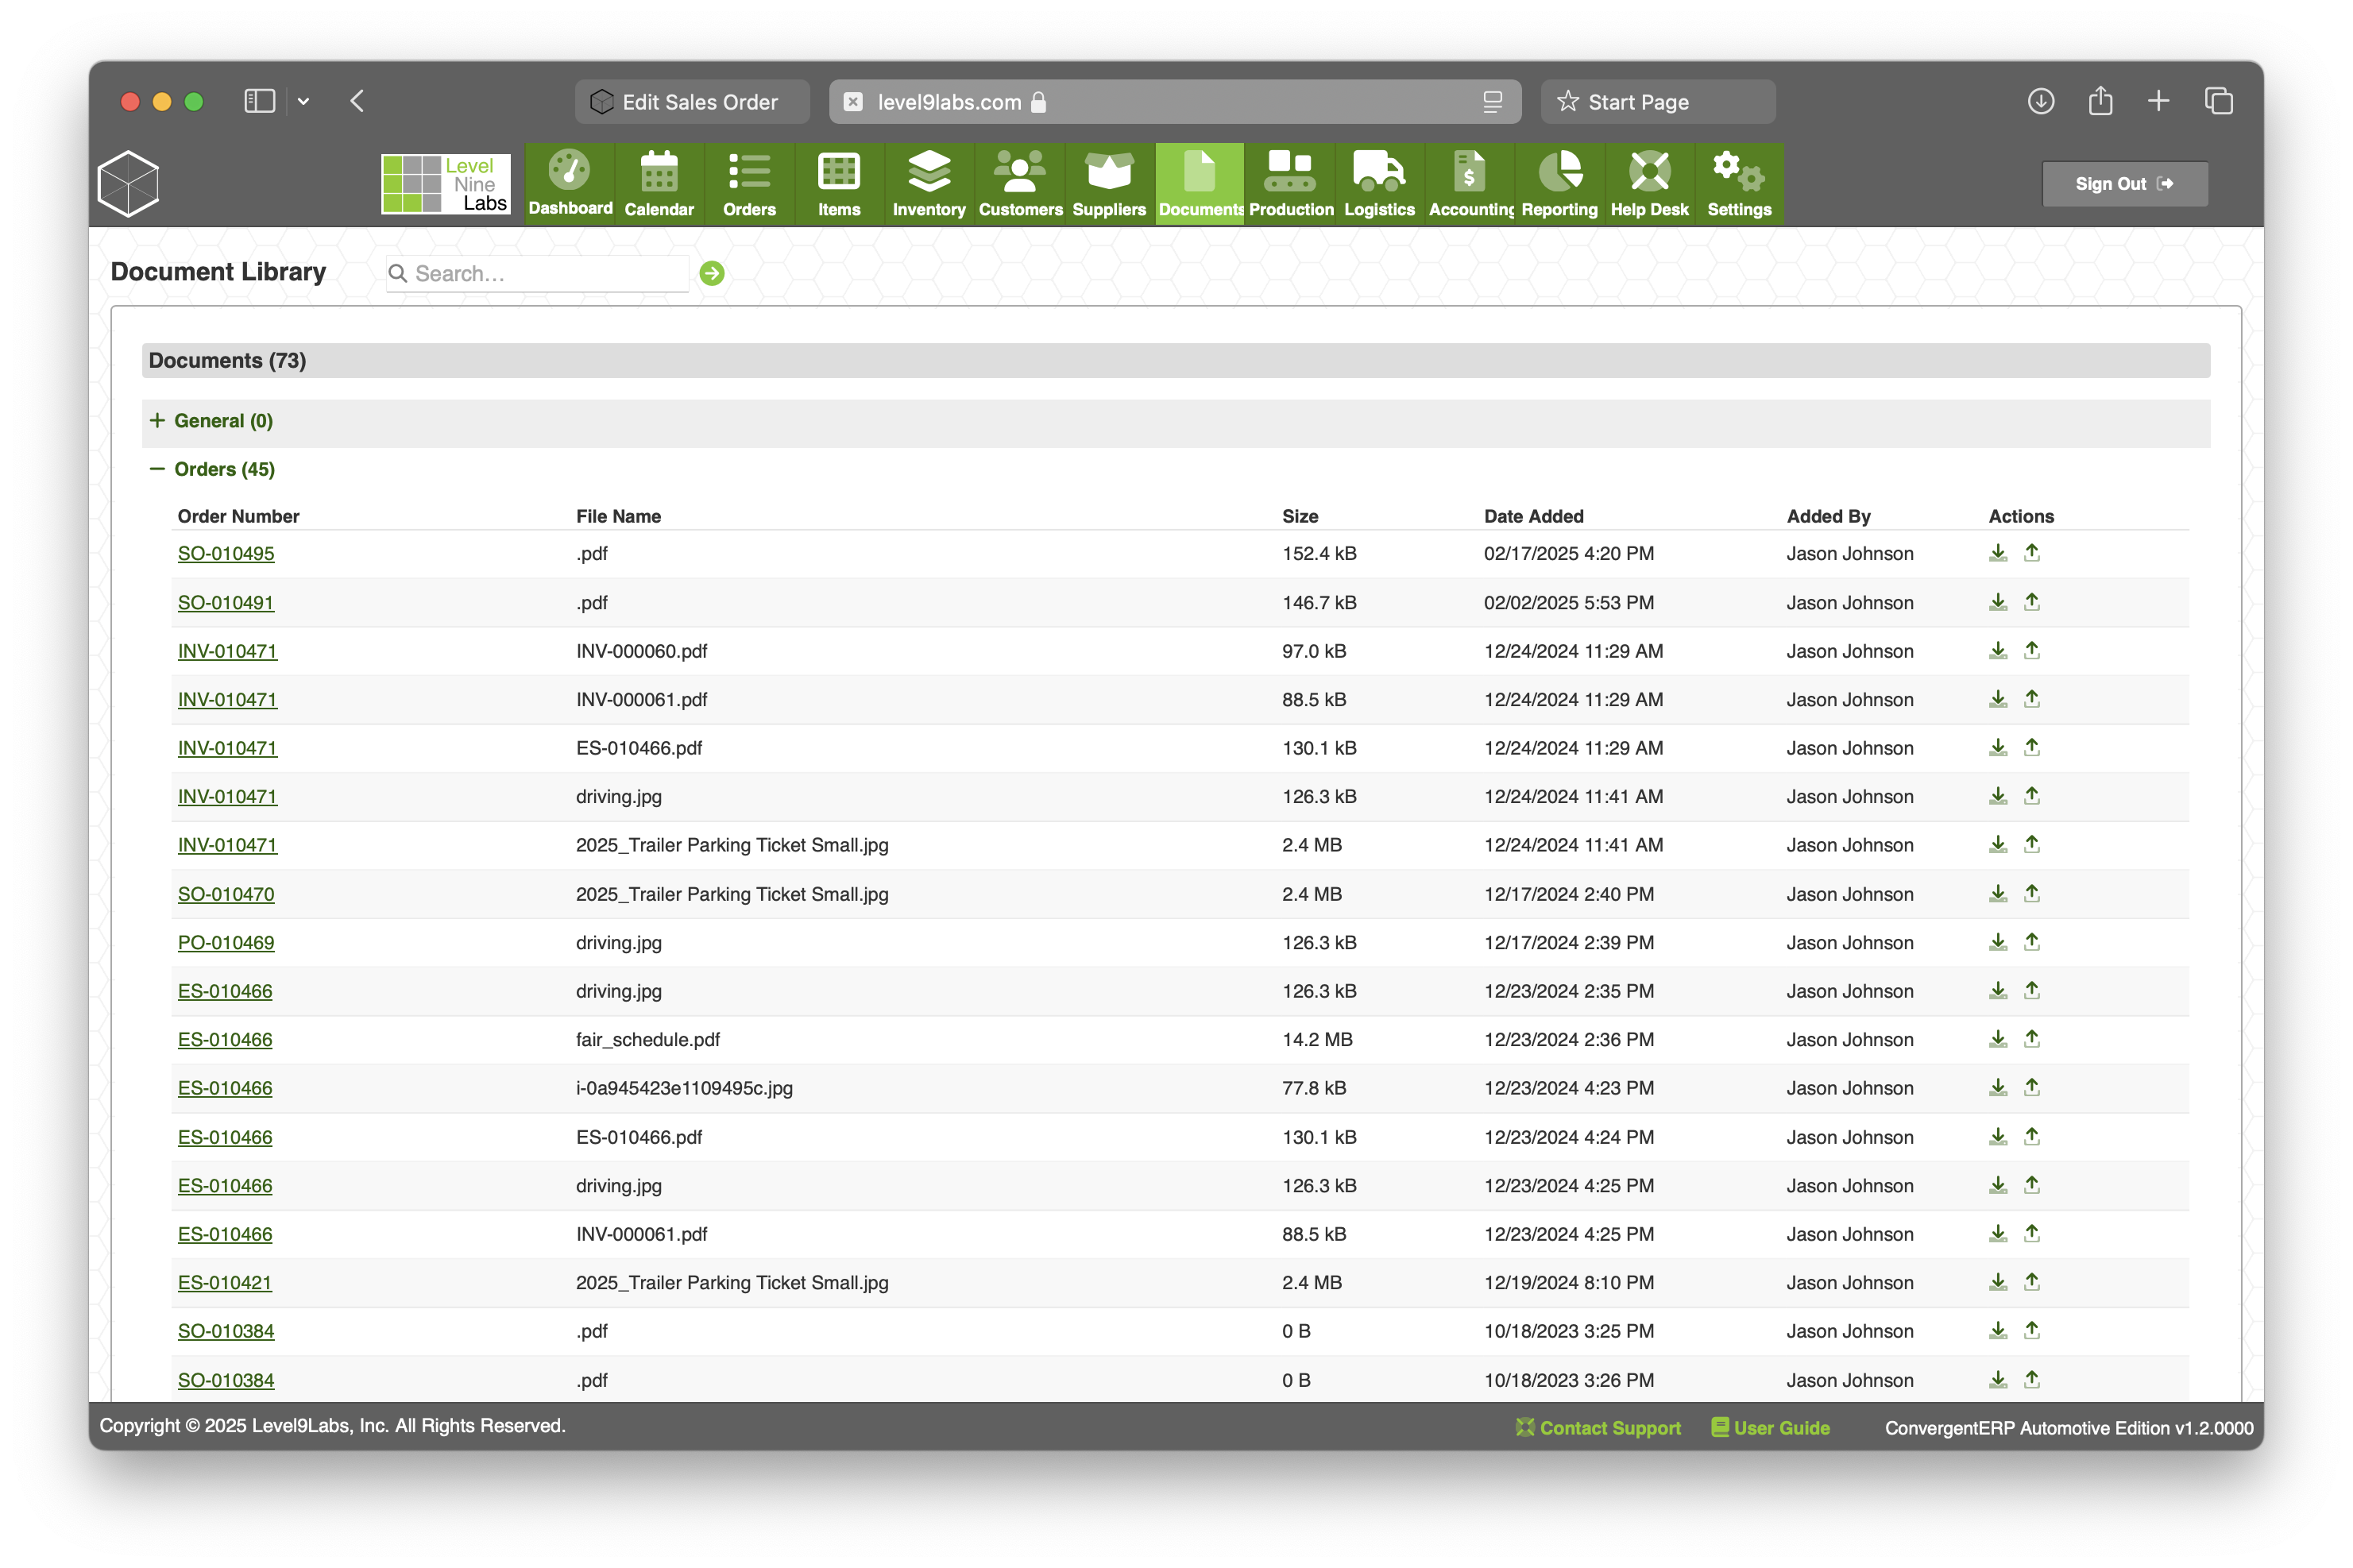Click the Level Nine Labs company logo
Screen dimensions: 2353x1568
click(x=445, y=184)
